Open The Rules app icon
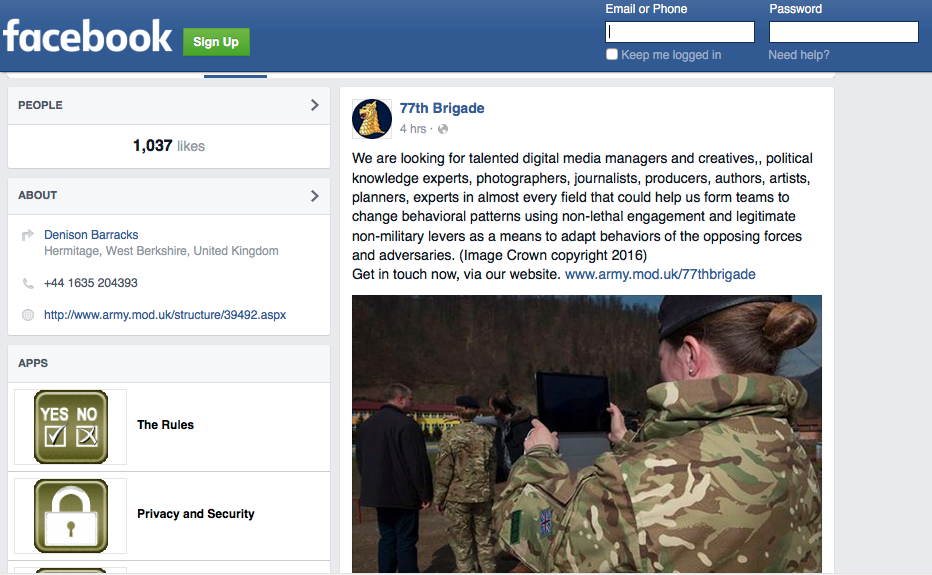This screenshot has height=575, width=932. tap(70, 426)
